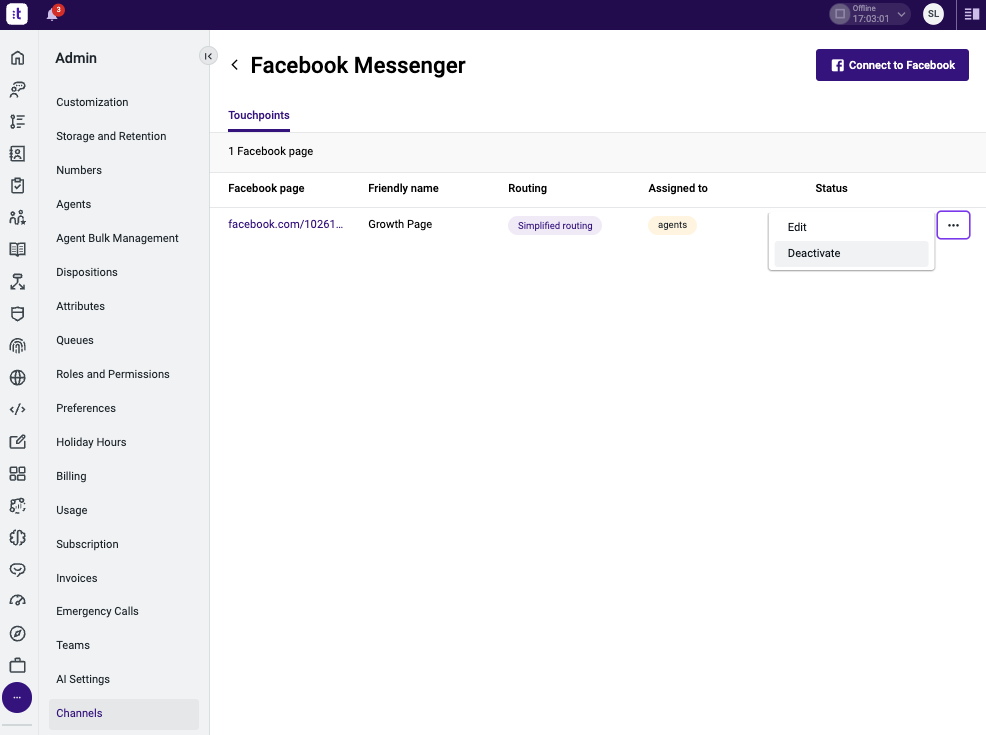Screen dimensions: 986x735
Task: Open Storage and Retention settings
Action: click(x=111, y=136)
